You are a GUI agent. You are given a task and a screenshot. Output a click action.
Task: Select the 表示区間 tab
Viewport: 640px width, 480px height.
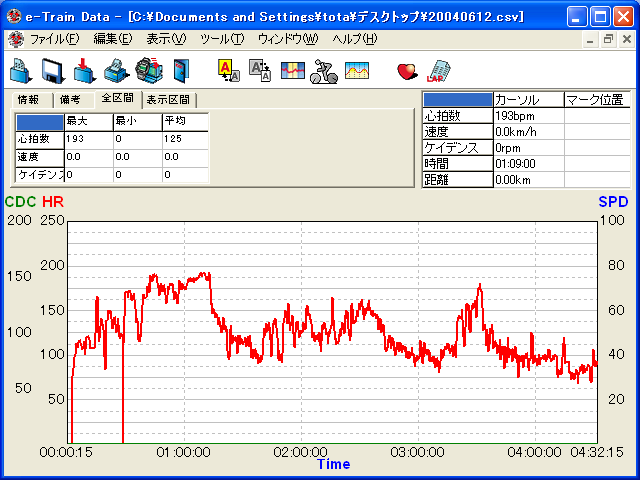pyautogui.click(x=169, y=100)
